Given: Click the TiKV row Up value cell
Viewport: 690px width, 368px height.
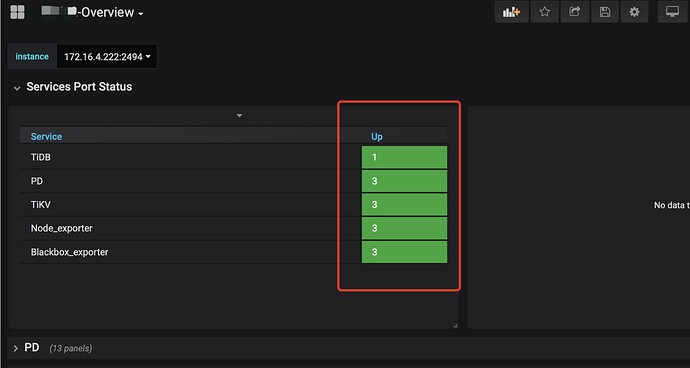Looking at the screenshot, I should point(404,205).
